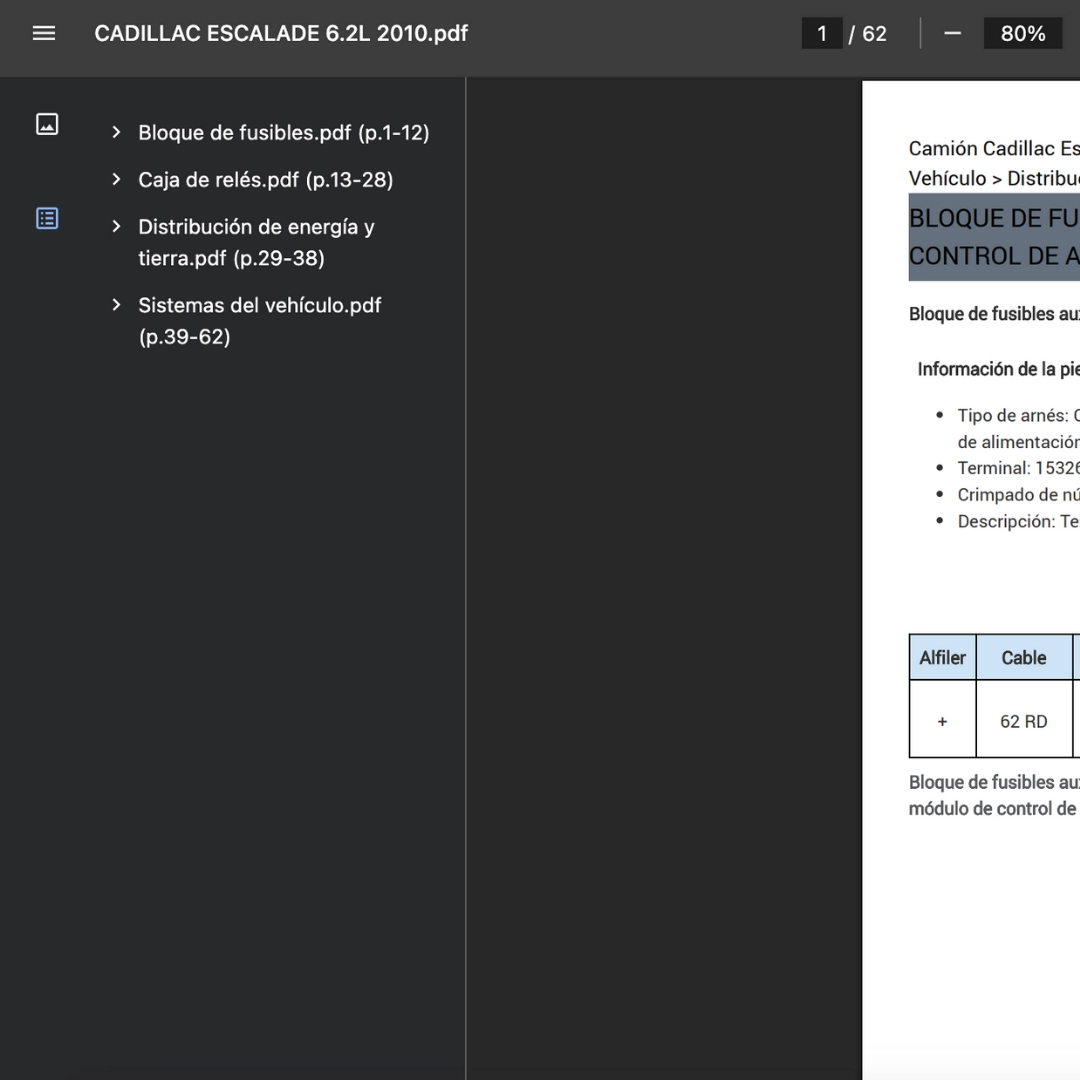Viewport: 1080px width, 1080px height.
Task: Switch to page thumbnails view icon
Action: 47,124
